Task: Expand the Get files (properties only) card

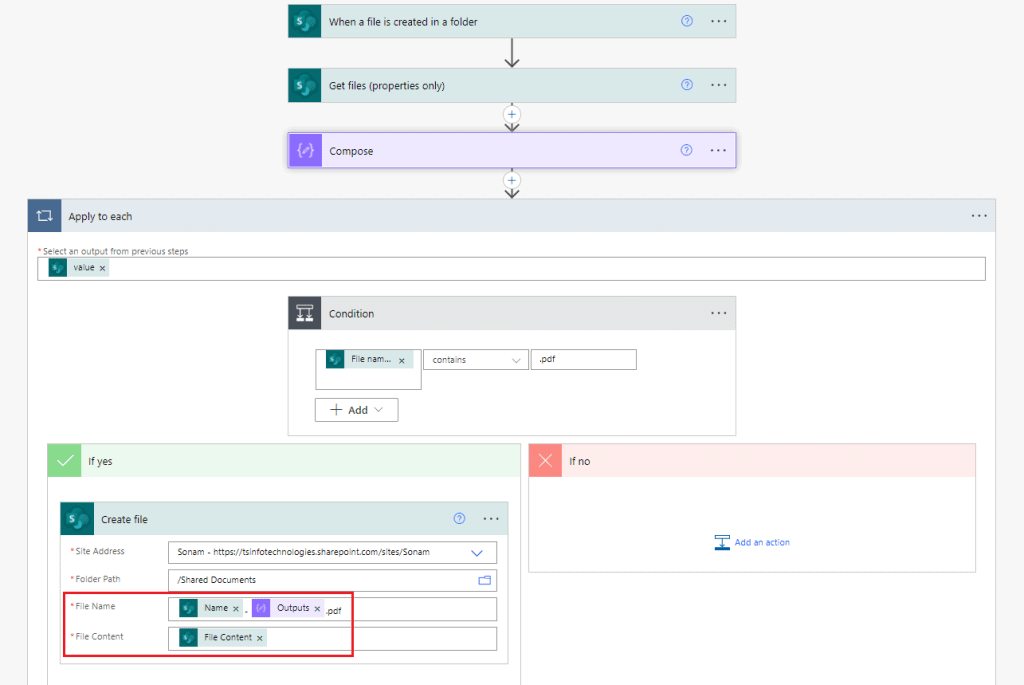Action: (511, 85)
